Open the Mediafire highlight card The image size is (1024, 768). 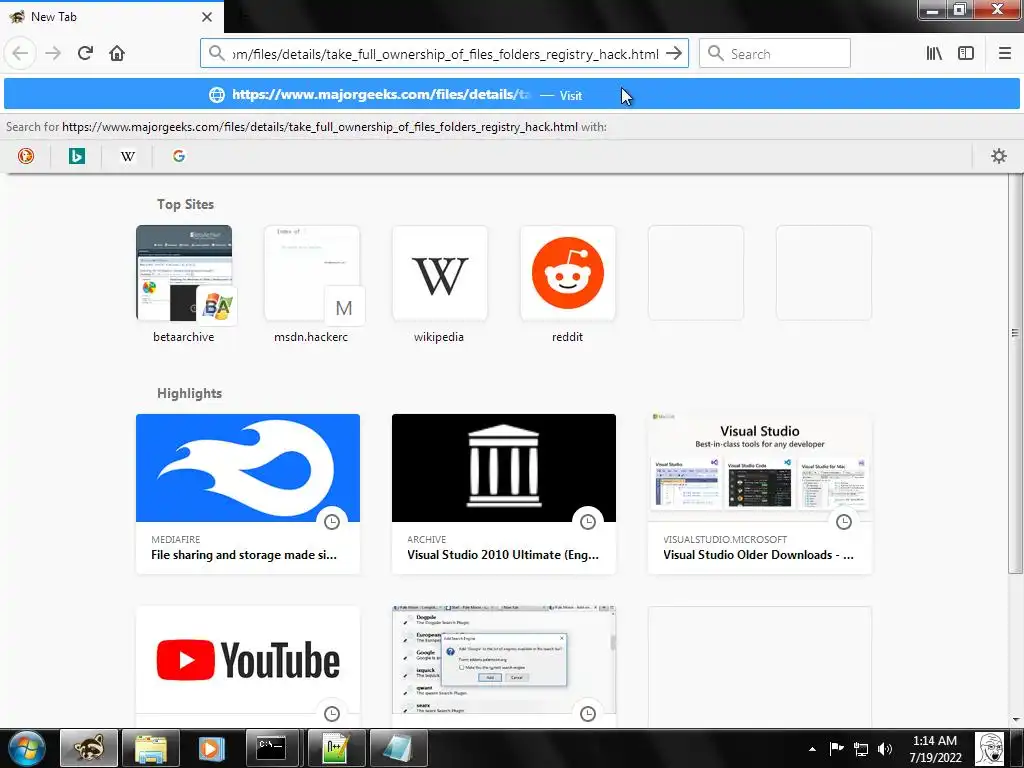248,494
